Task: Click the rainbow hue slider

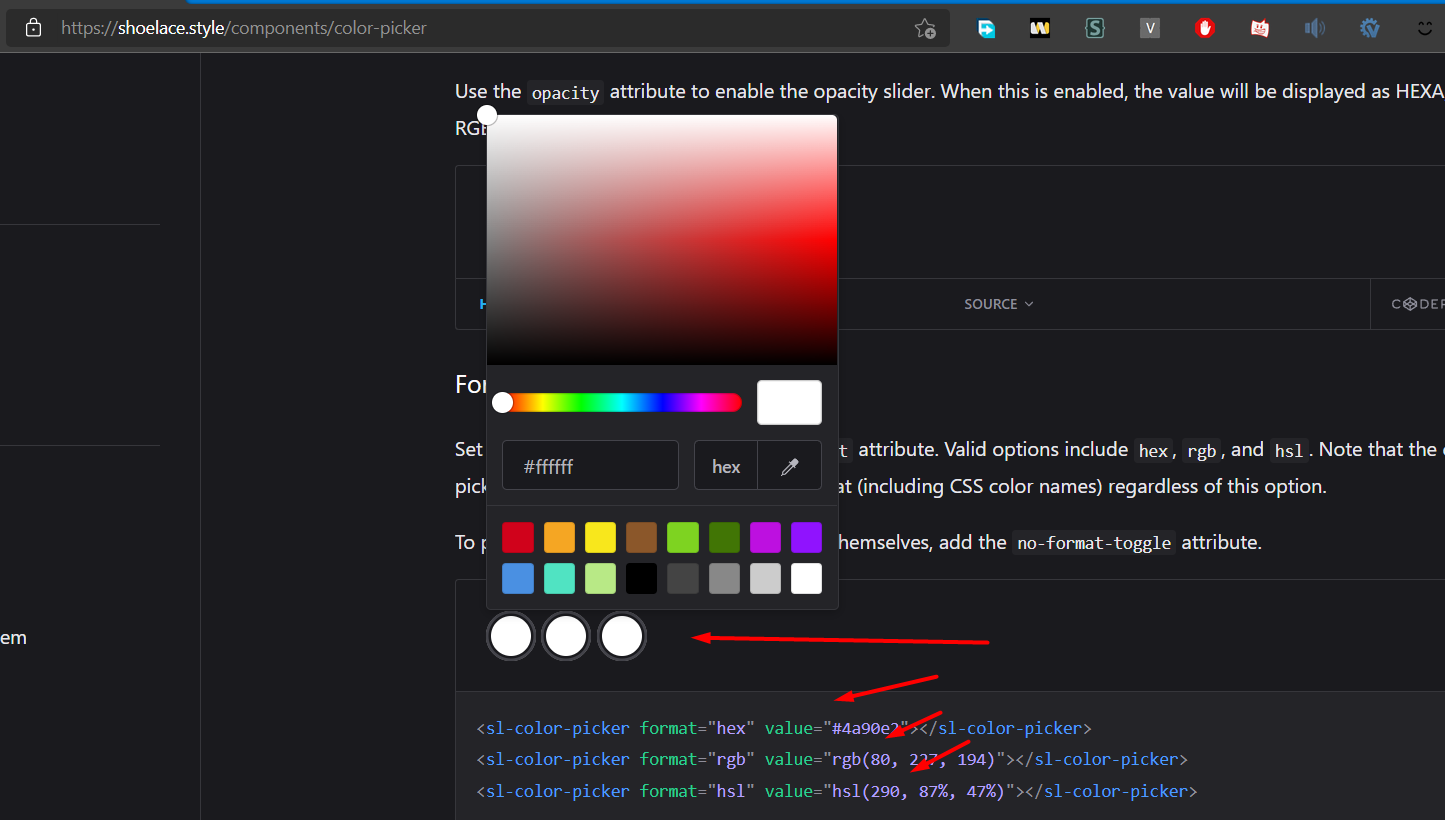Action: (x=618, y=402)
